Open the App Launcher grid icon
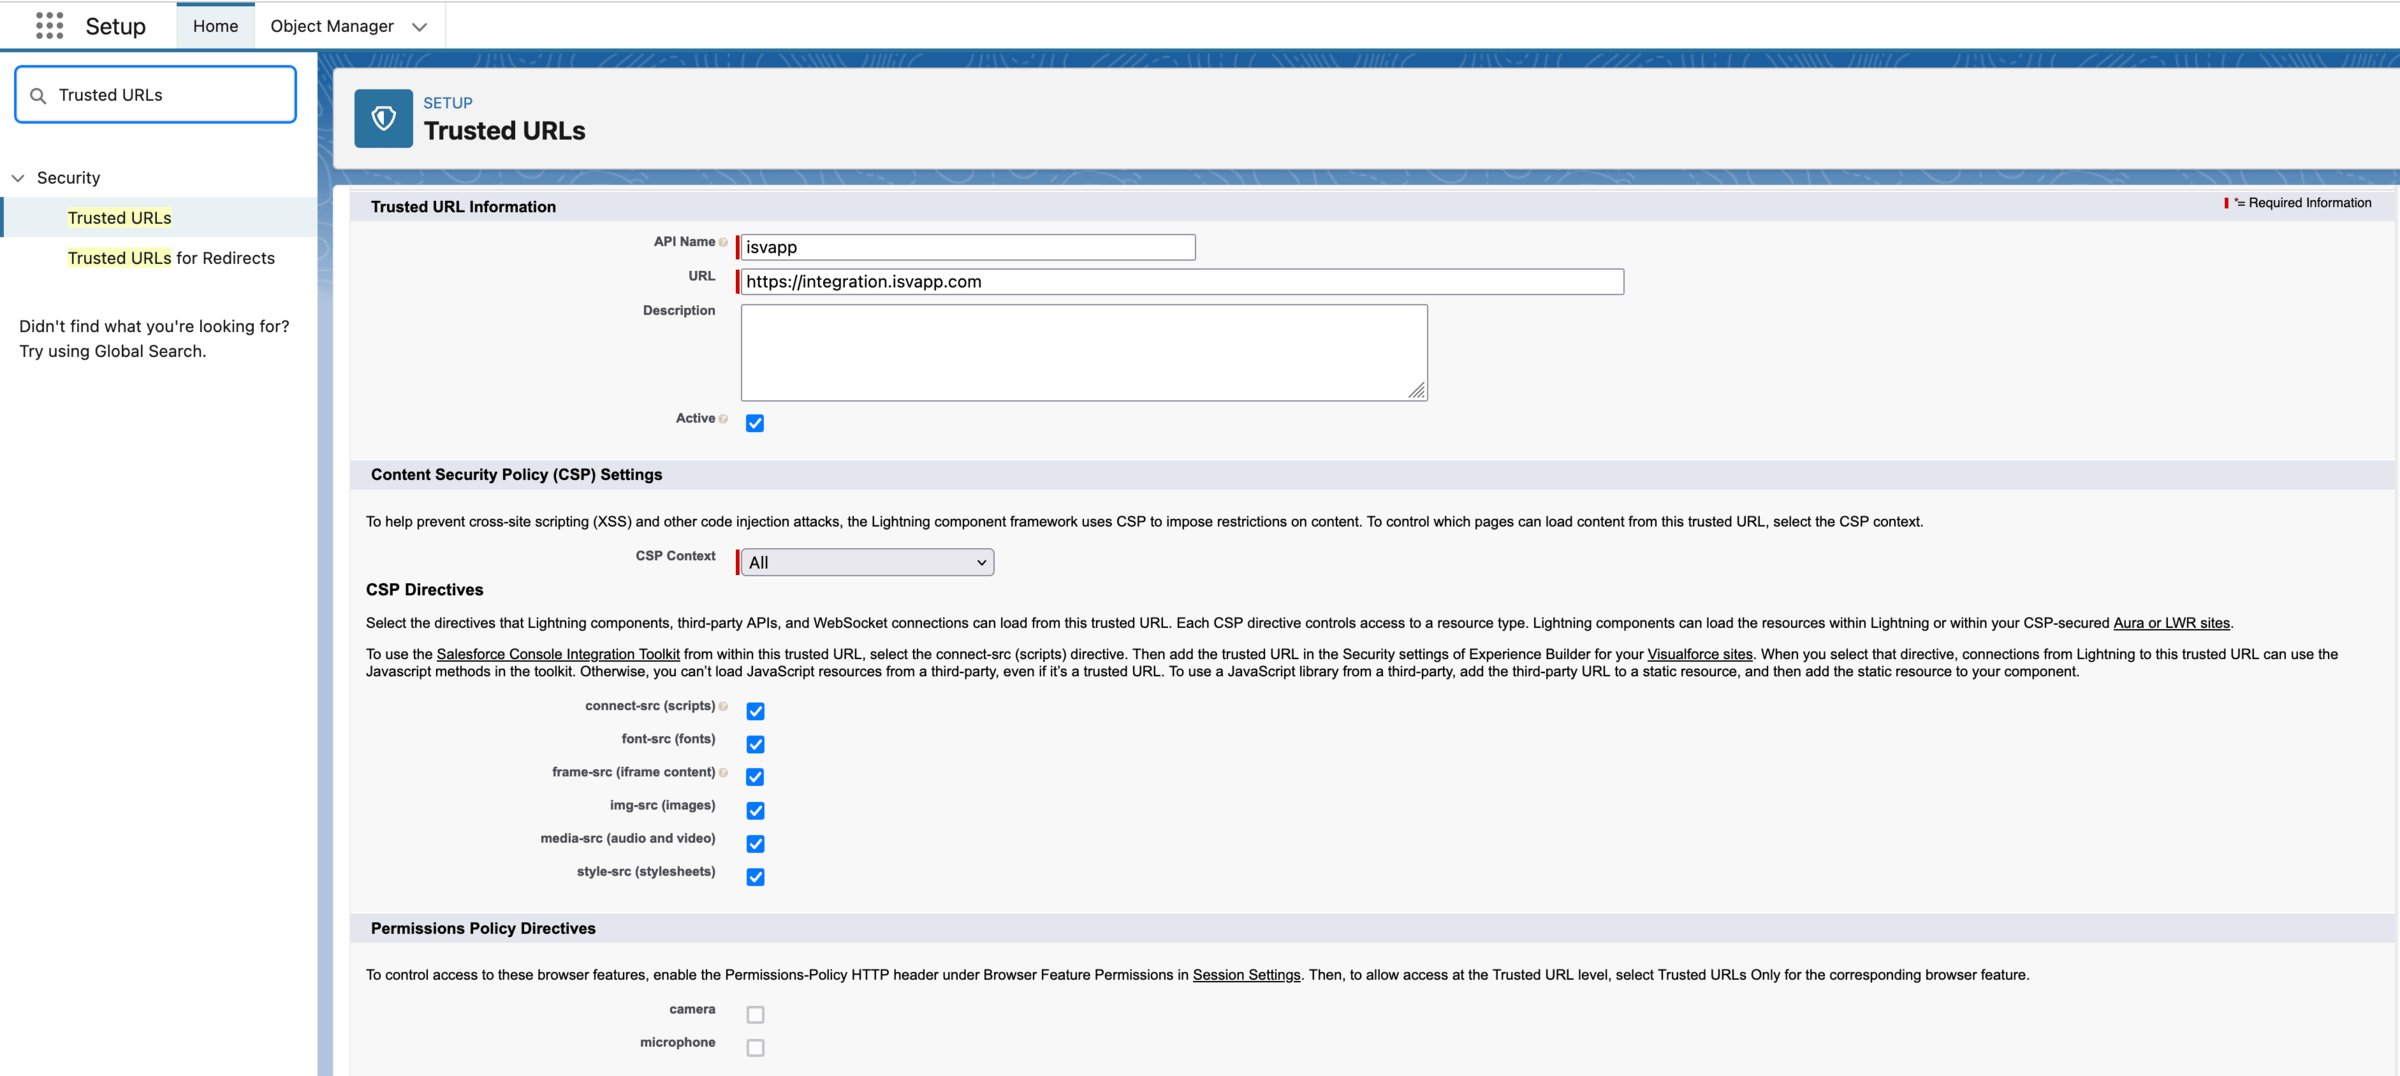This screenshot has width=2400, height=1076. pyautogui.click(x=49, y=26)
